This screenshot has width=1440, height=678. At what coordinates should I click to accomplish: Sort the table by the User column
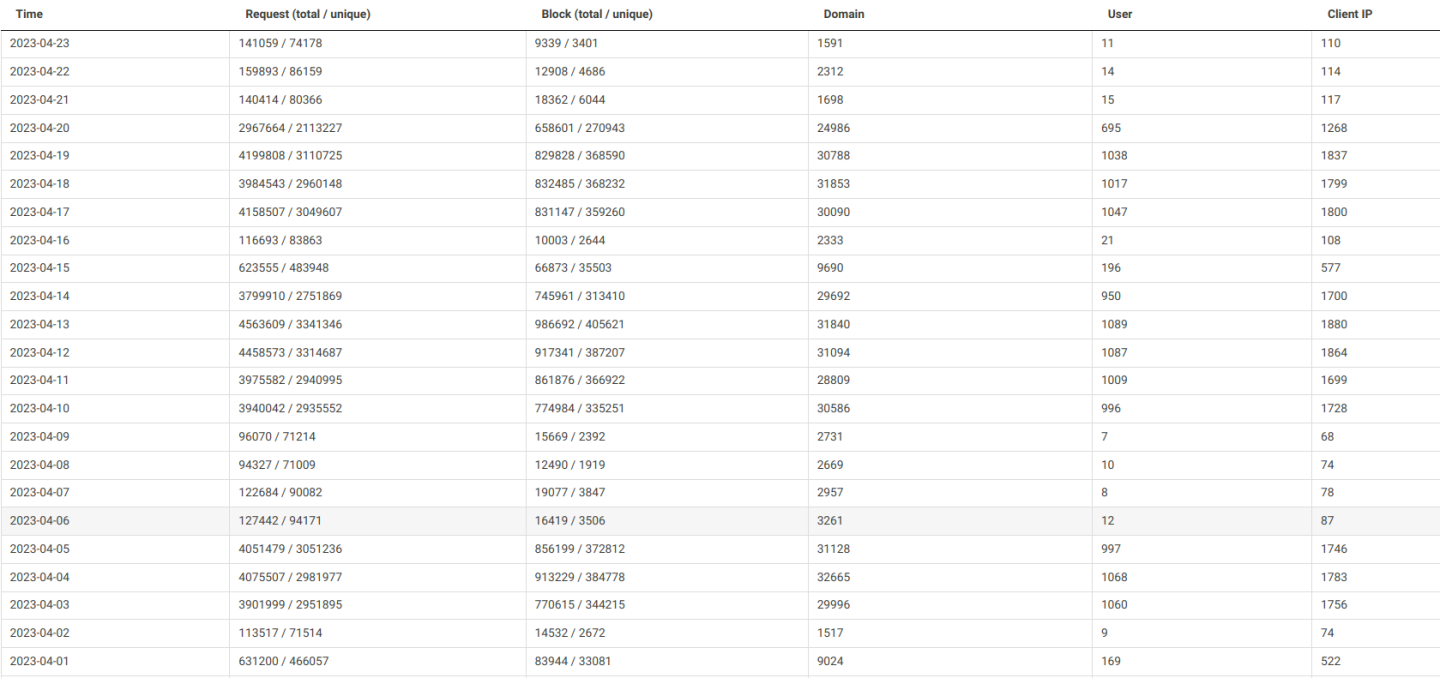coord(1119,14)
